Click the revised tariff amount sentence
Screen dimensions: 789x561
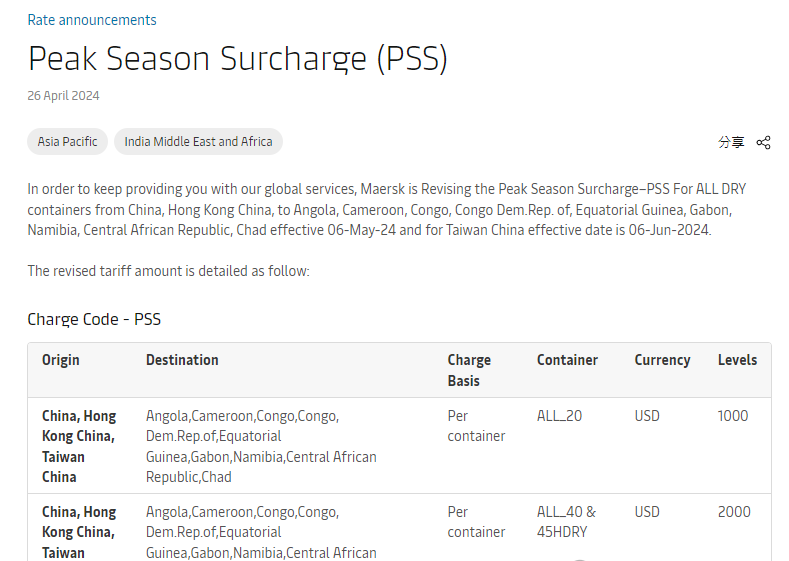coord(168,271)
